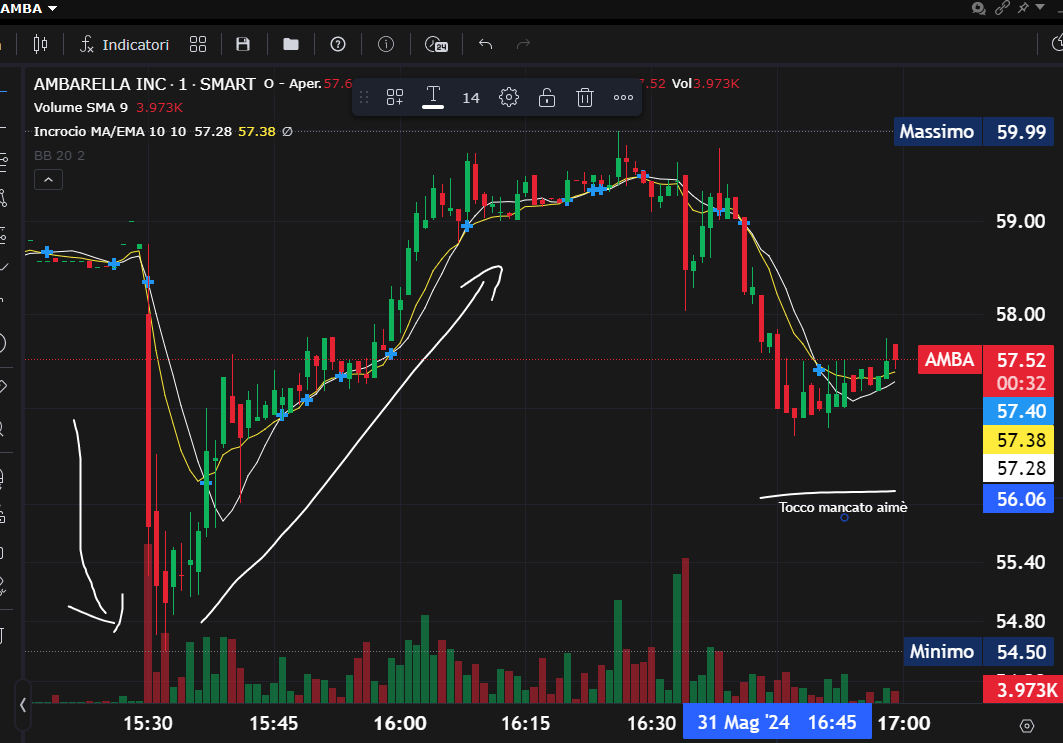This screenshot has width=1063, height=743.
Task: Click the Minimo 54.50 price label
Action: coord(978,651)
